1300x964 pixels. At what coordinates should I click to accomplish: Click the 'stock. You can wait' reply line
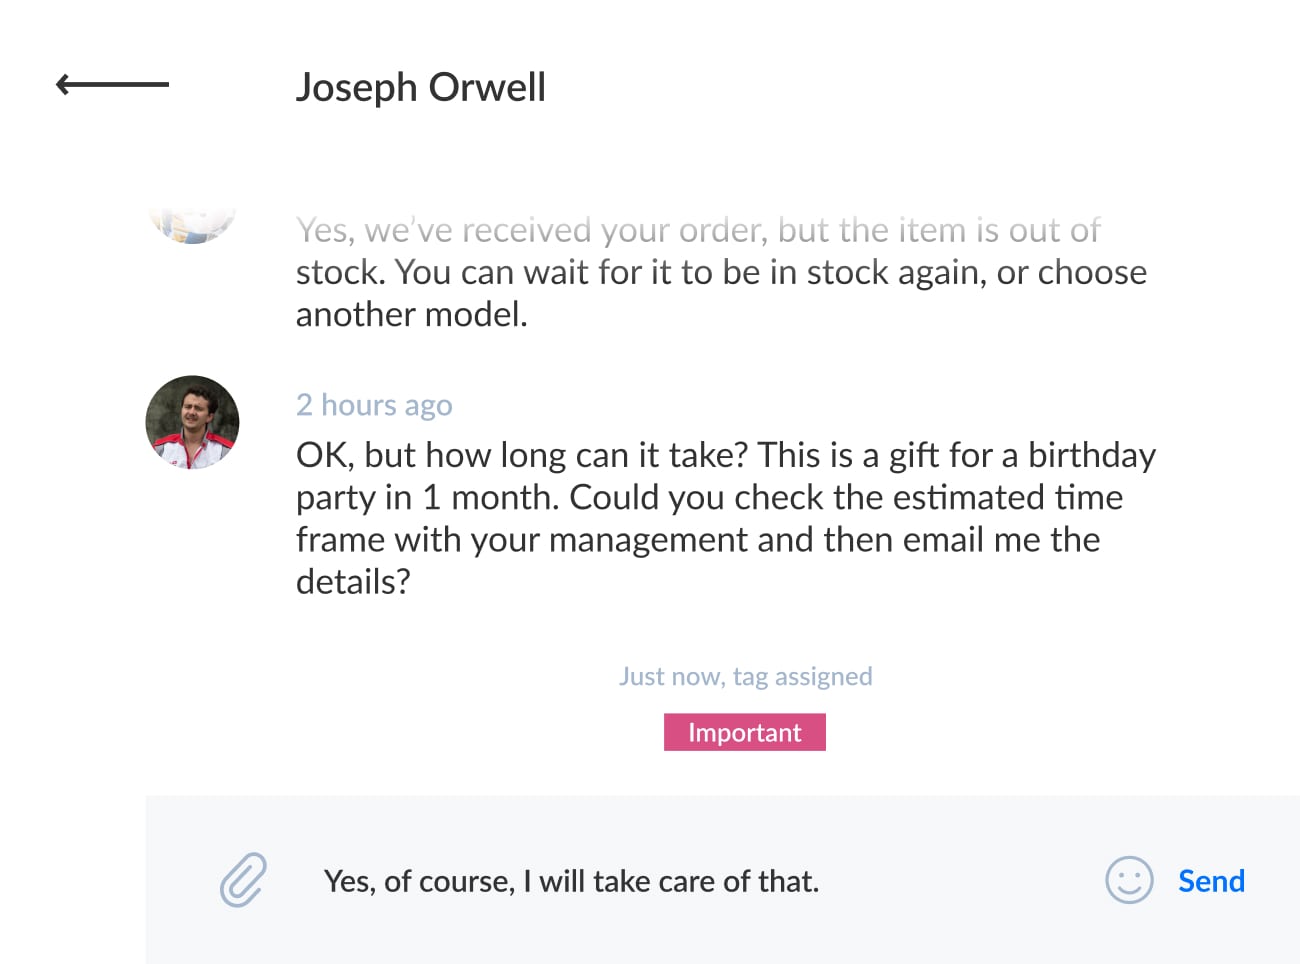pyautogui.click(x=720, y=272)
